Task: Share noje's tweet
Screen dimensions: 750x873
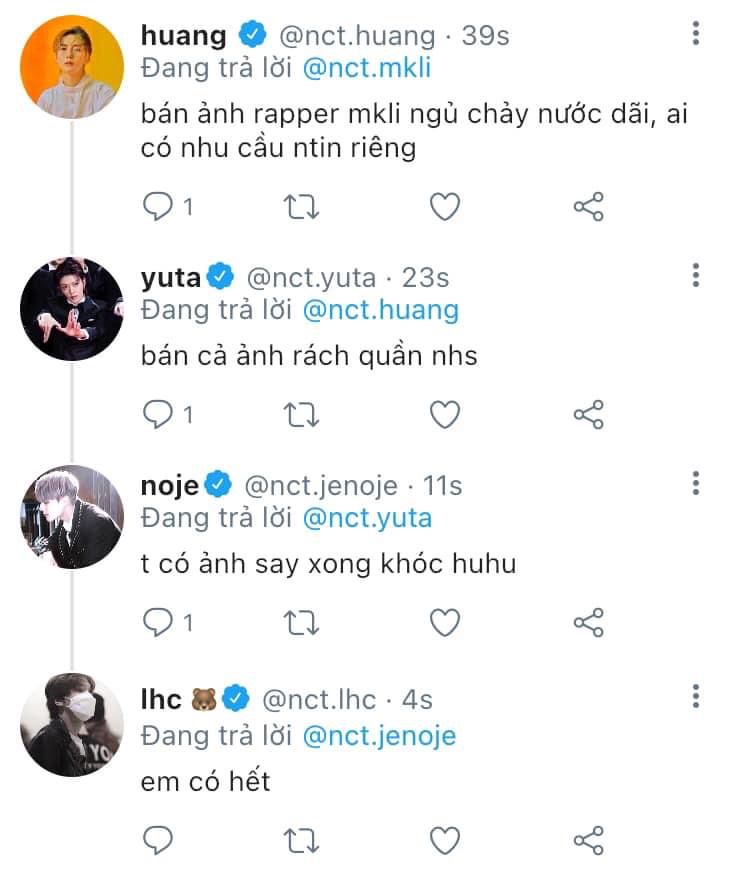Action: click(x=588, y=622)
